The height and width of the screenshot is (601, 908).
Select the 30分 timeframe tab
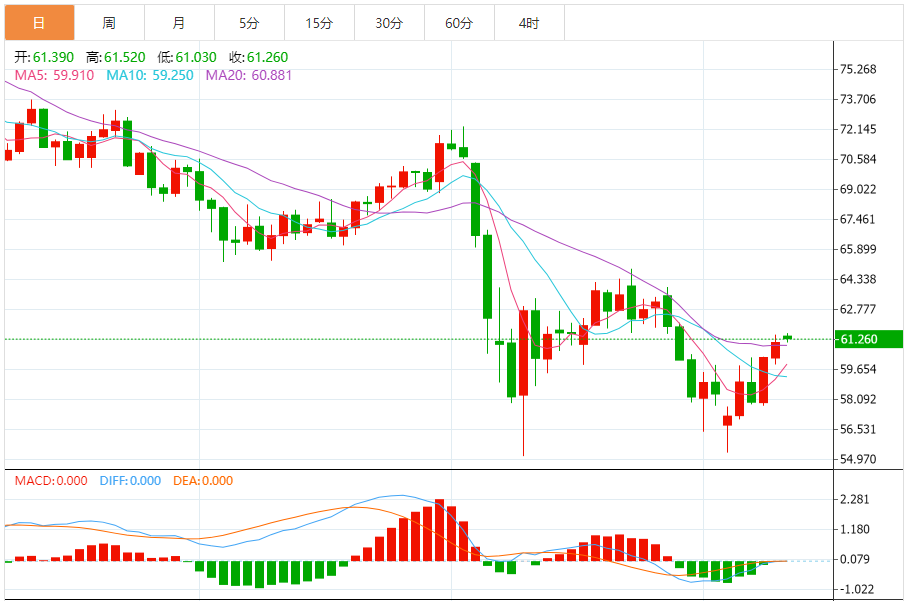point(389,23)
